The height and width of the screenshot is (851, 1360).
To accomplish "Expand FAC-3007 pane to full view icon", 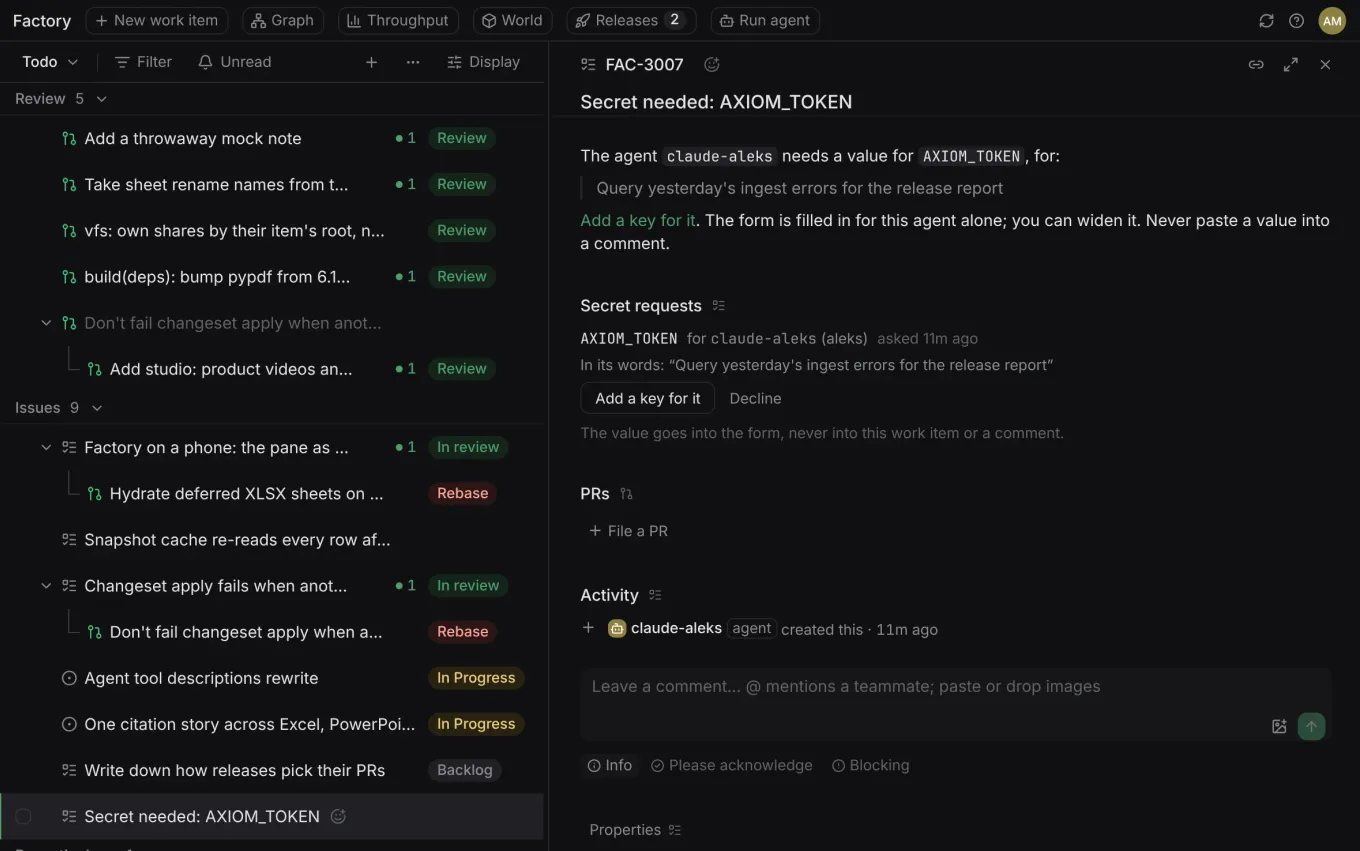I will coord(1291,65).
